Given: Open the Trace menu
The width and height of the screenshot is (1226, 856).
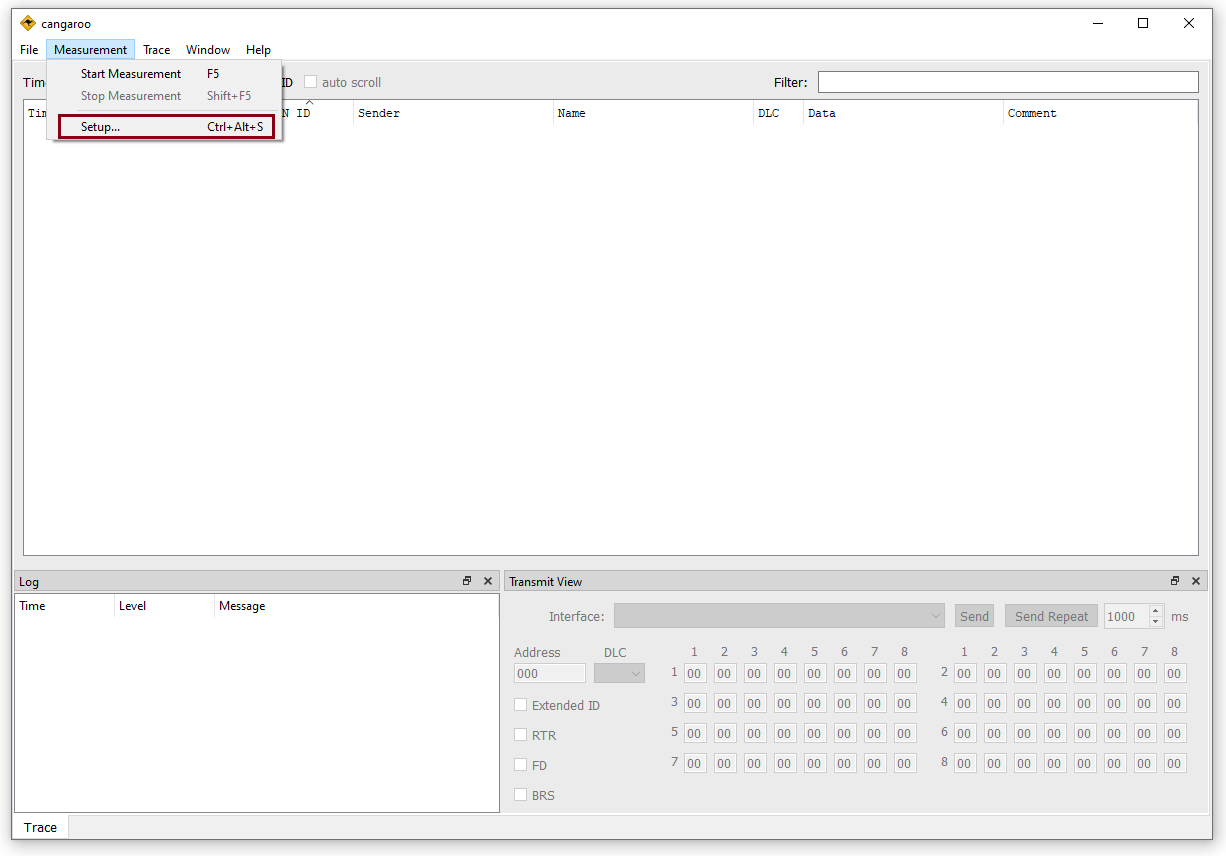Looking at the screenshot, I should coord(156,50).
